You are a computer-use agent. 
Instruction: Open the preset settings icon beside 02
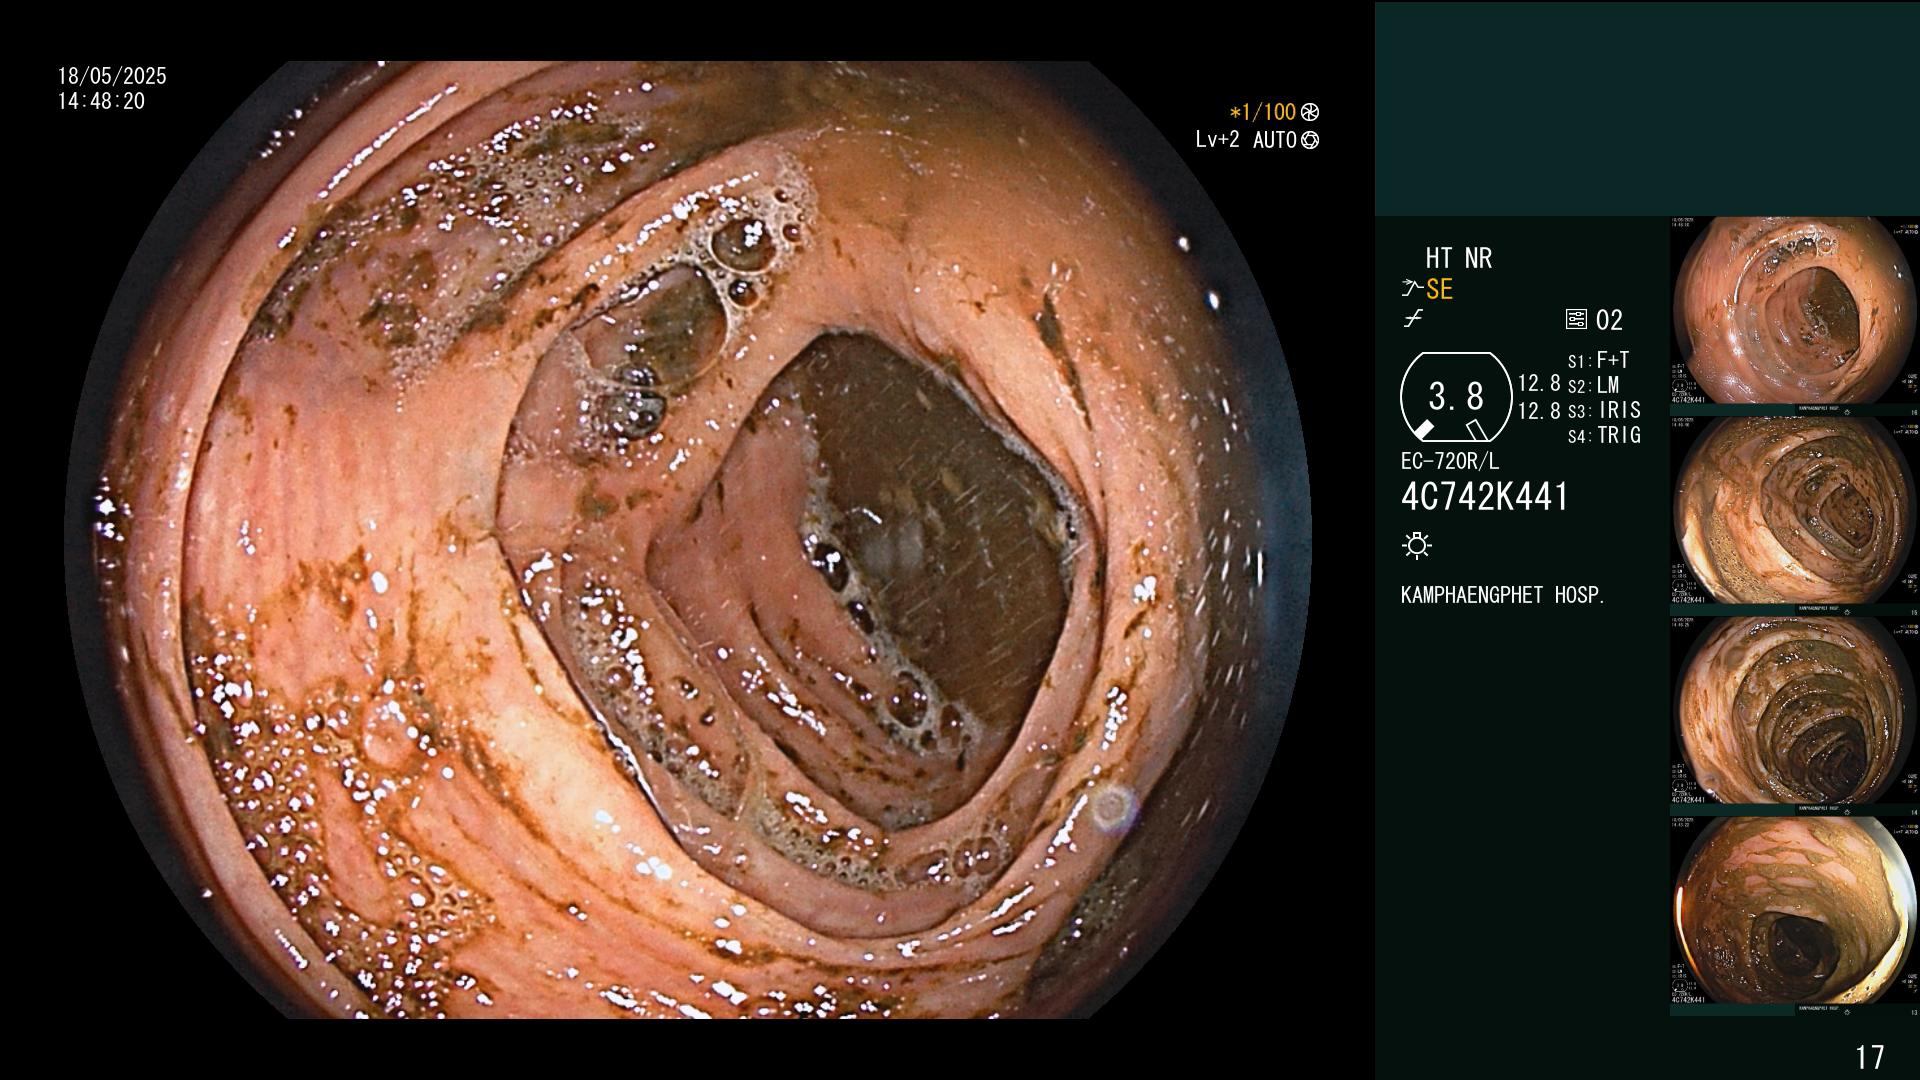pos(1576,320)
